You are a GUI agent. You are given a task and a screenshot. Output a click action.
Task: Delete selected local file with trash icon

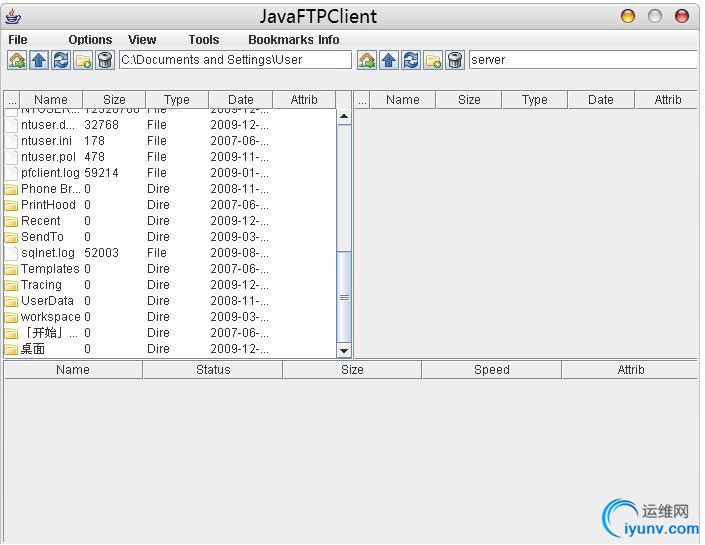[x=105, y=60]
